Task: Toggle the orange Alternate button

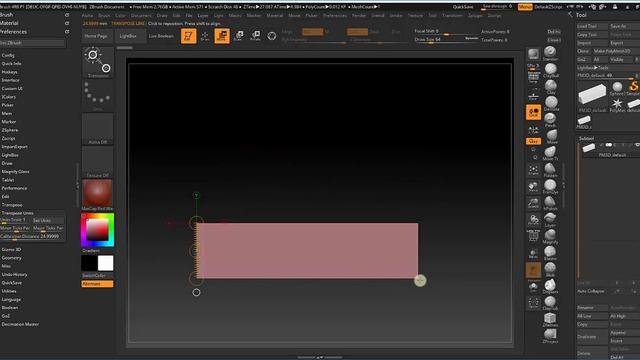Action: coord(97,284)
